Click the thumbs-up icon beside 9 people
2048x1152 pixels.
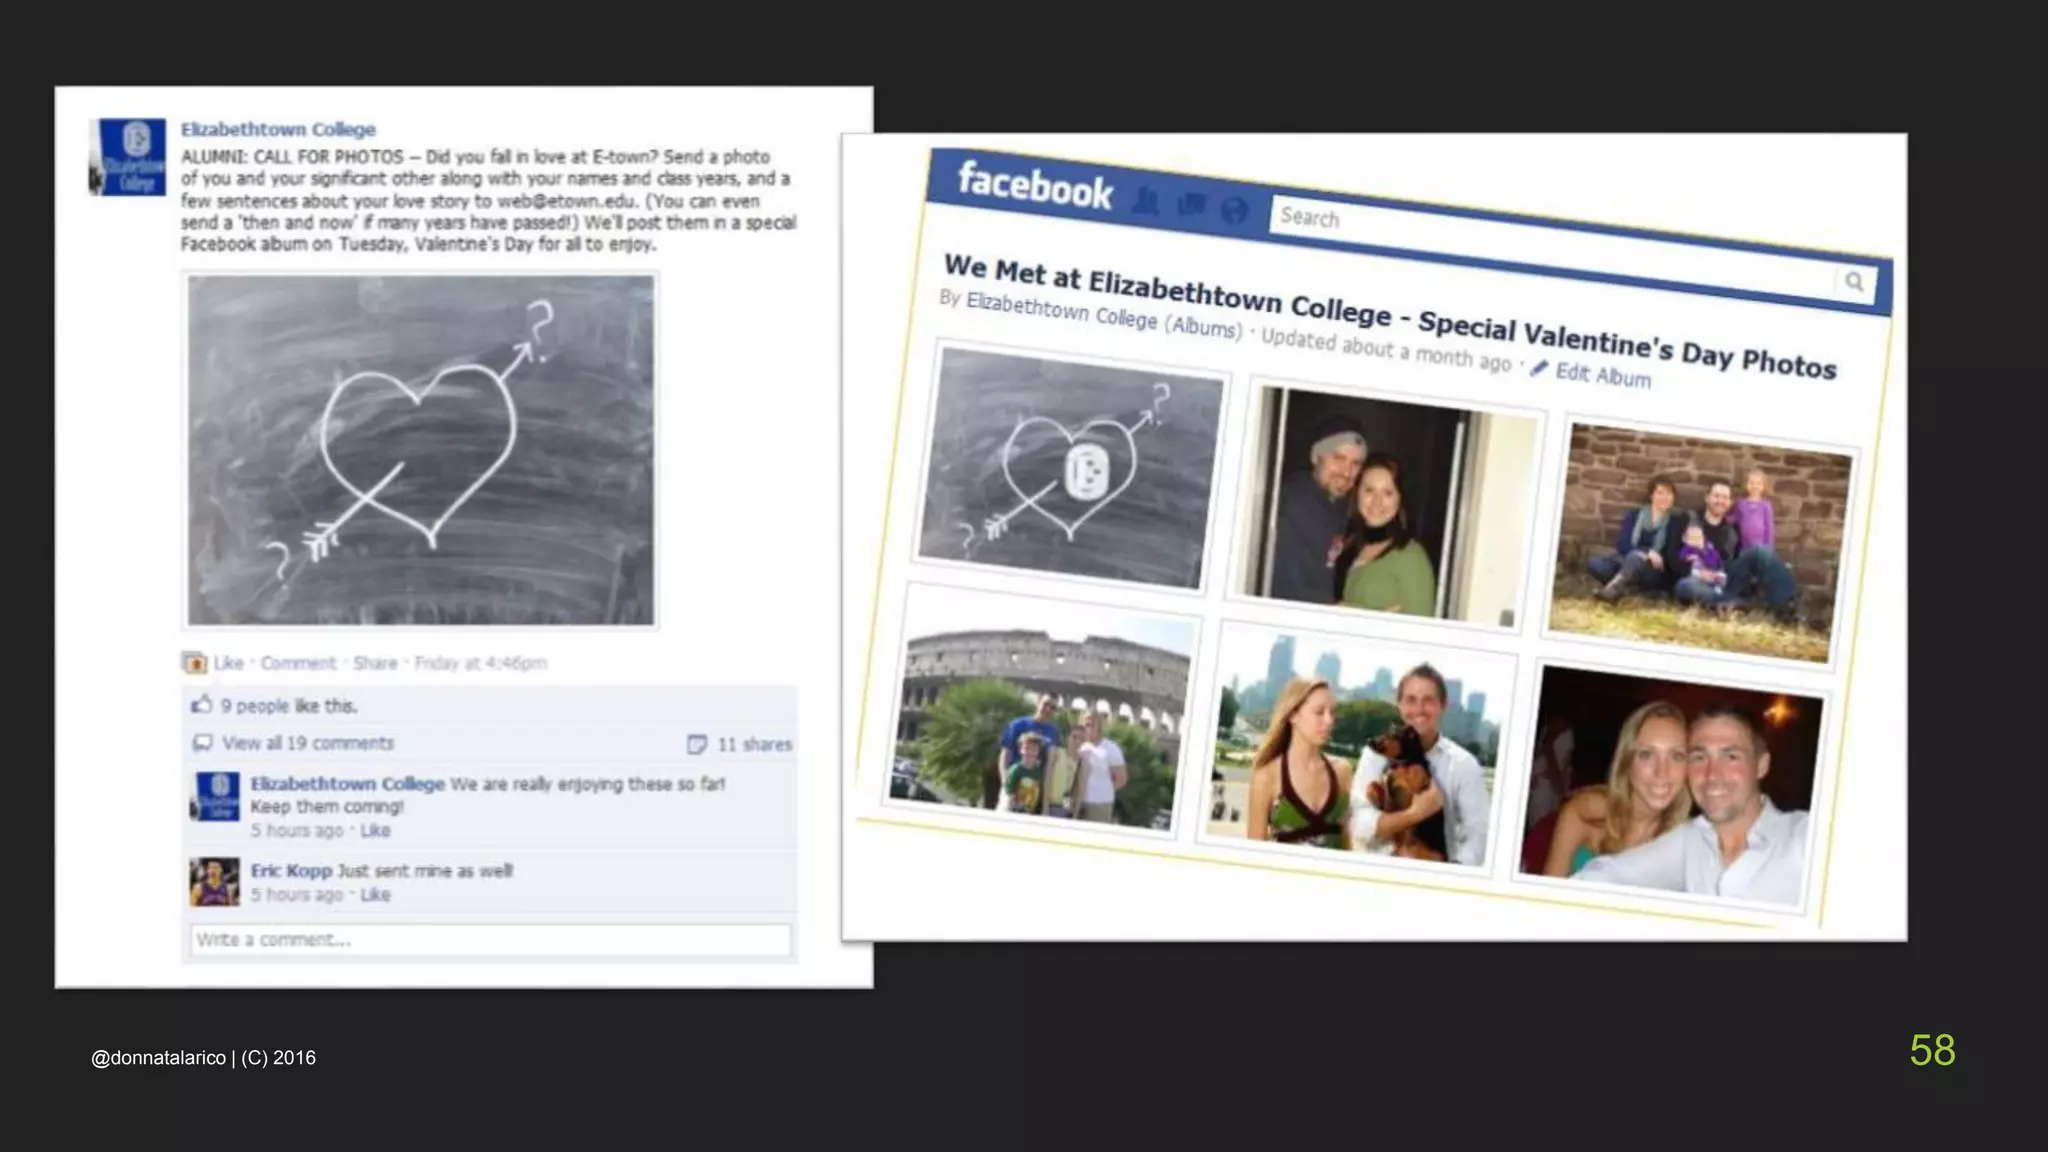point(201,705)
